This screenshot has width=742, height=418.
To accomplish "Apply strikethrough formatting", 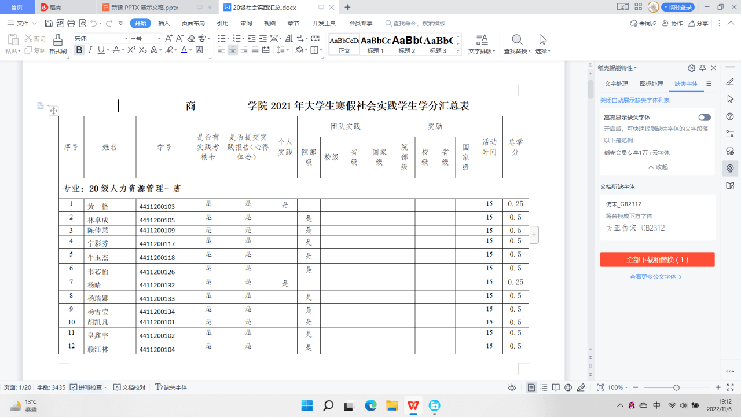I will [x=116, y=50].
